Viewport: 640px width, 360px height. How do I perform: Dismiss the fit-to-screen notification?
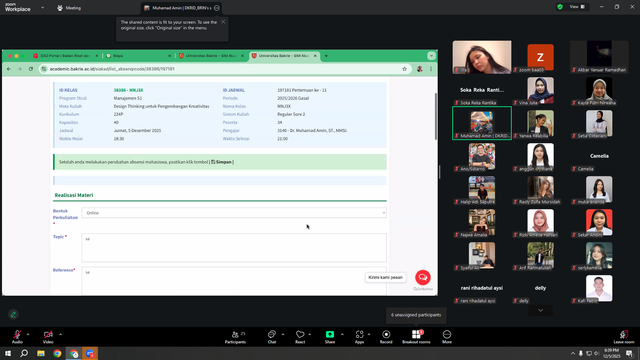tap(223, 22)
